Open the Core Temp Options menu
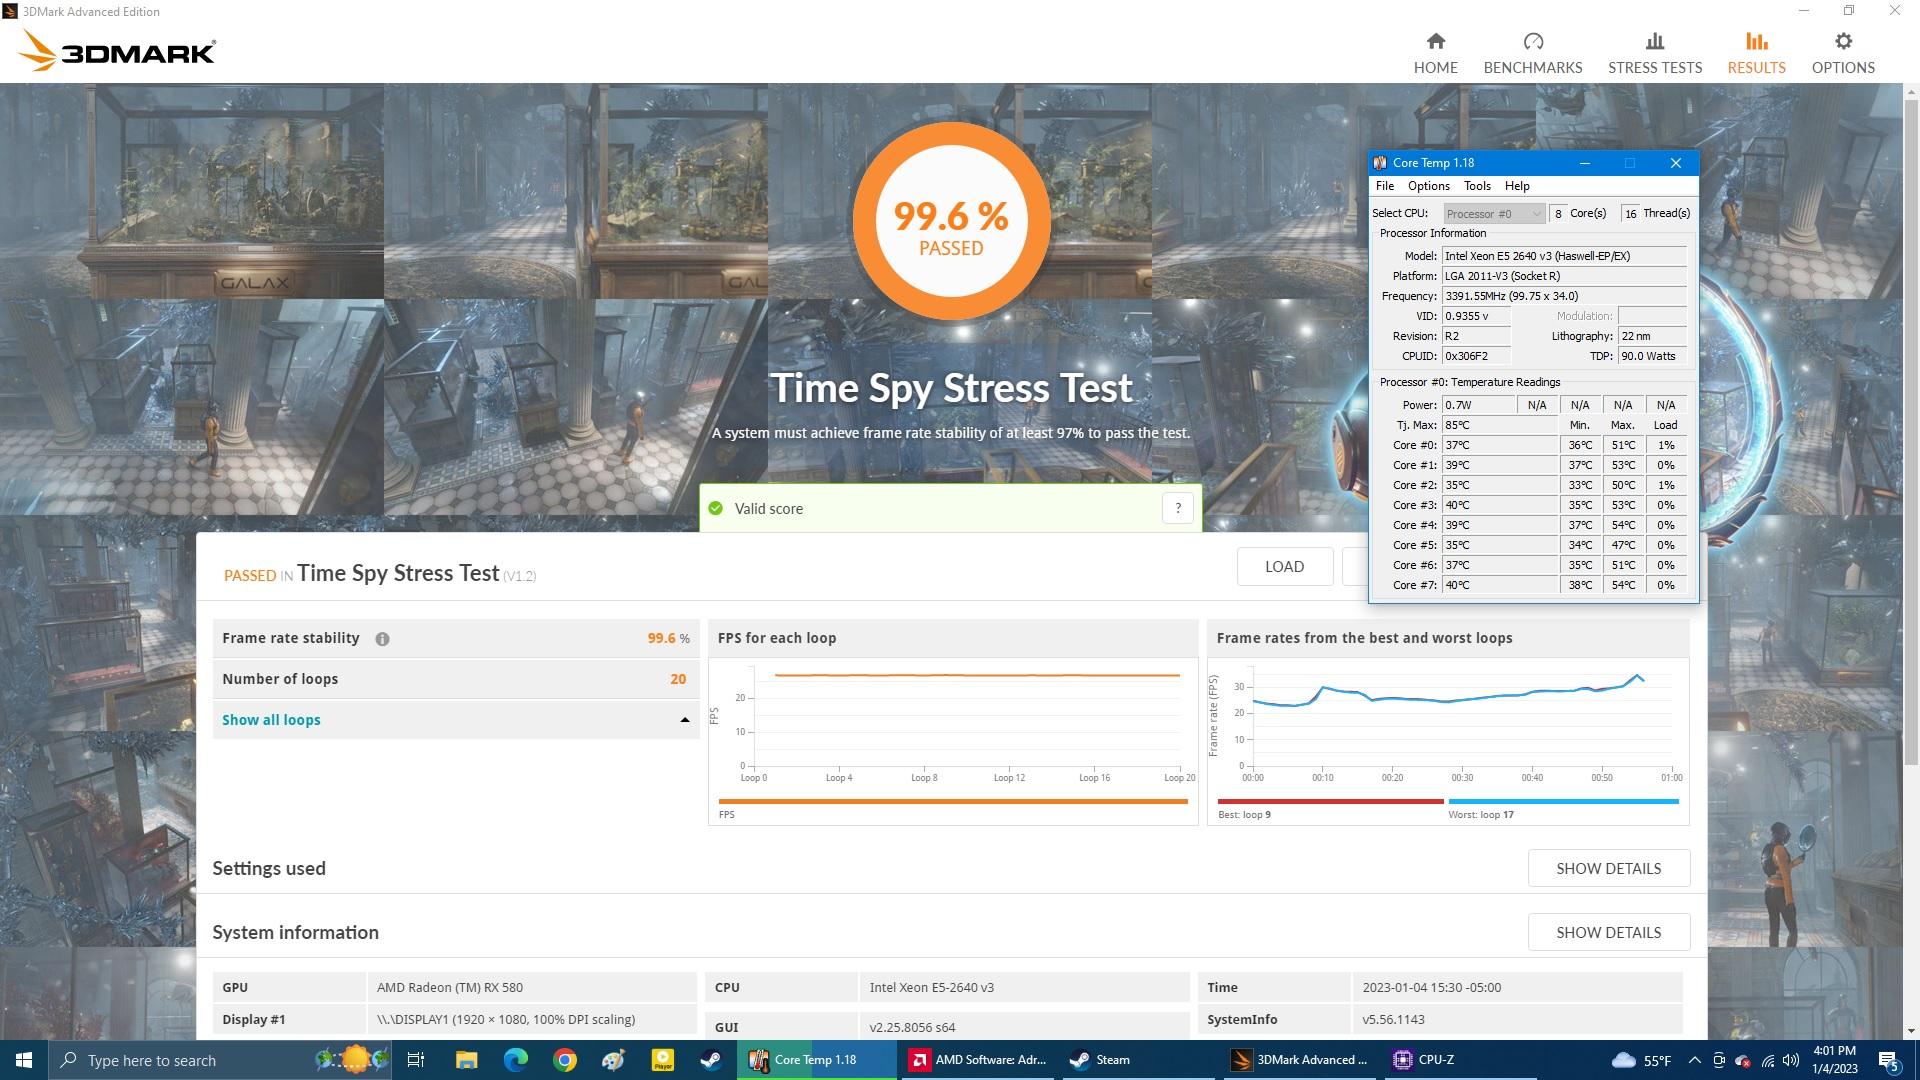Screen dimensions: 1920x1080 [x=1428, y=186]
